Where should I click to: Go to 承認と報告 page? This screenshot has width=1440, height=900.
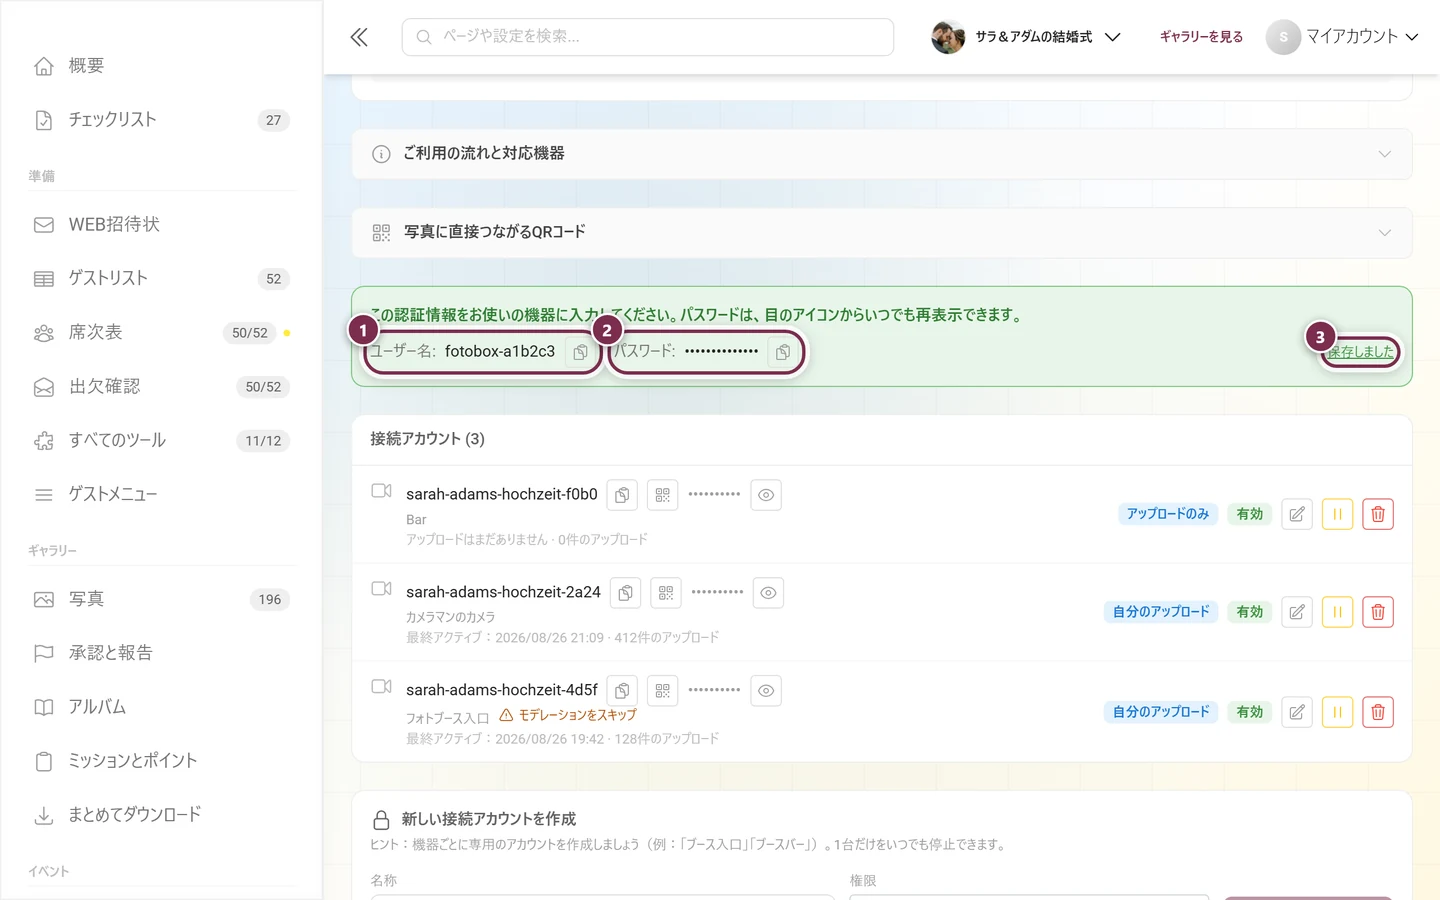[161, 654]
